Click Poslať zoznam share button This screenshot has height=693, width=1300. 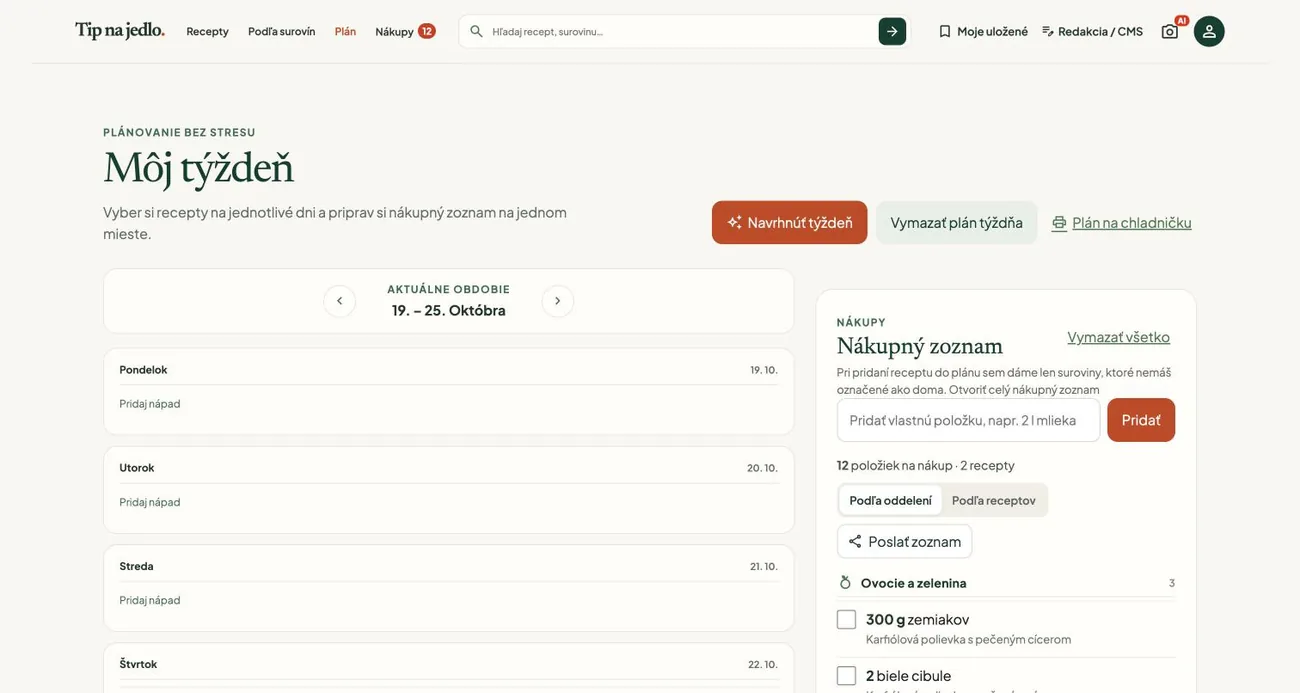904,541
